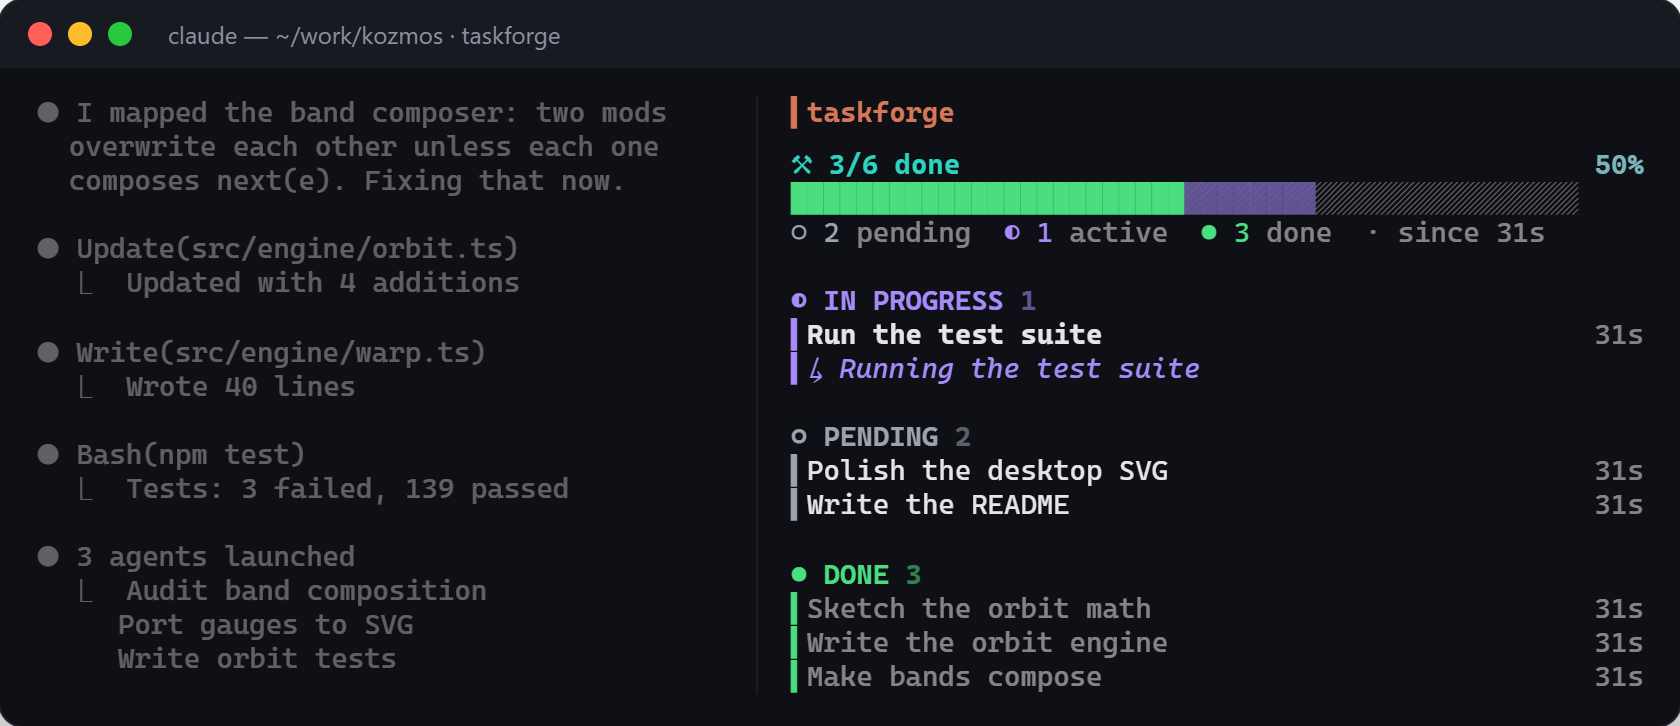Click the 50% completion value
This screenshot has width=1680, height=726.
pyautogui.click(x=1619, y=165)
